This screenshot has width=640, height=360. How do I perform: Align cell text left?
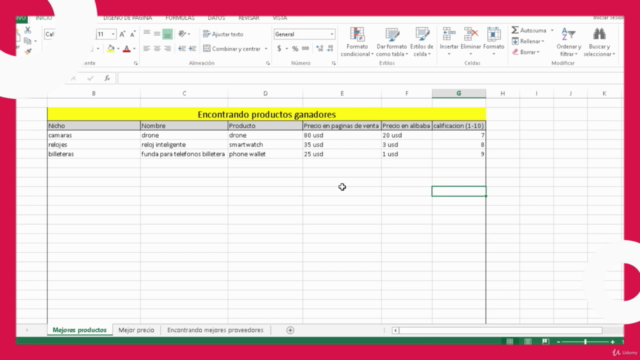pos(147,49)
